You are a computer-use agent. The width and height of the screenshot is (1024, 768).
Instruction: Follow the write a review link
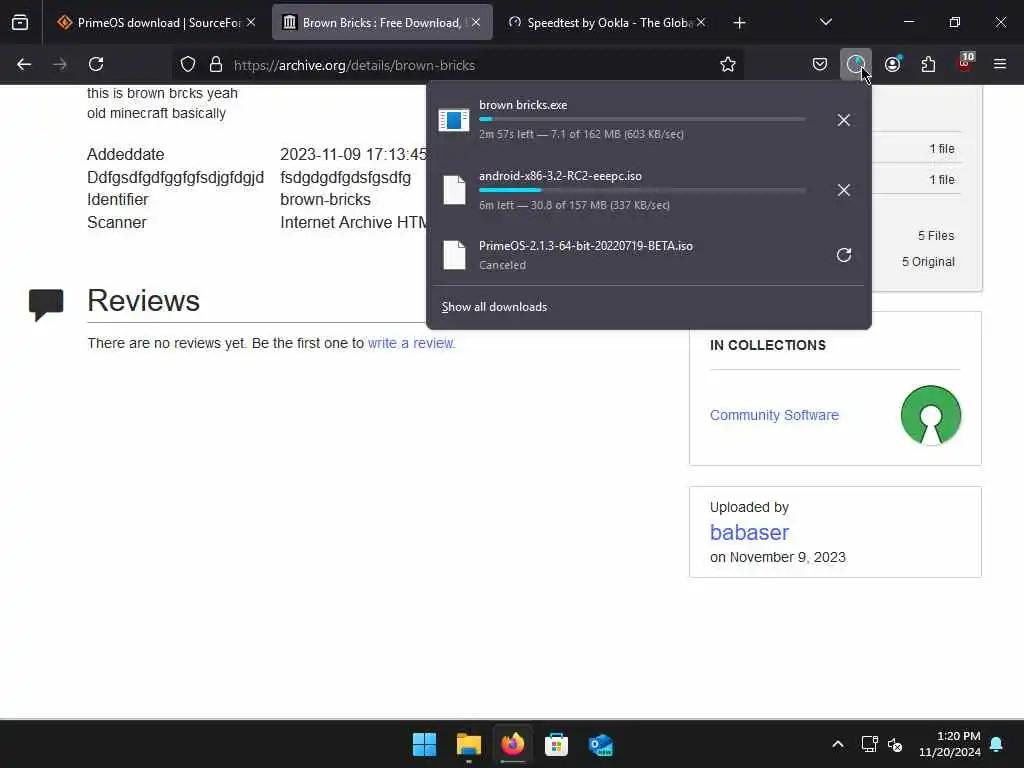tap(411, 343)
